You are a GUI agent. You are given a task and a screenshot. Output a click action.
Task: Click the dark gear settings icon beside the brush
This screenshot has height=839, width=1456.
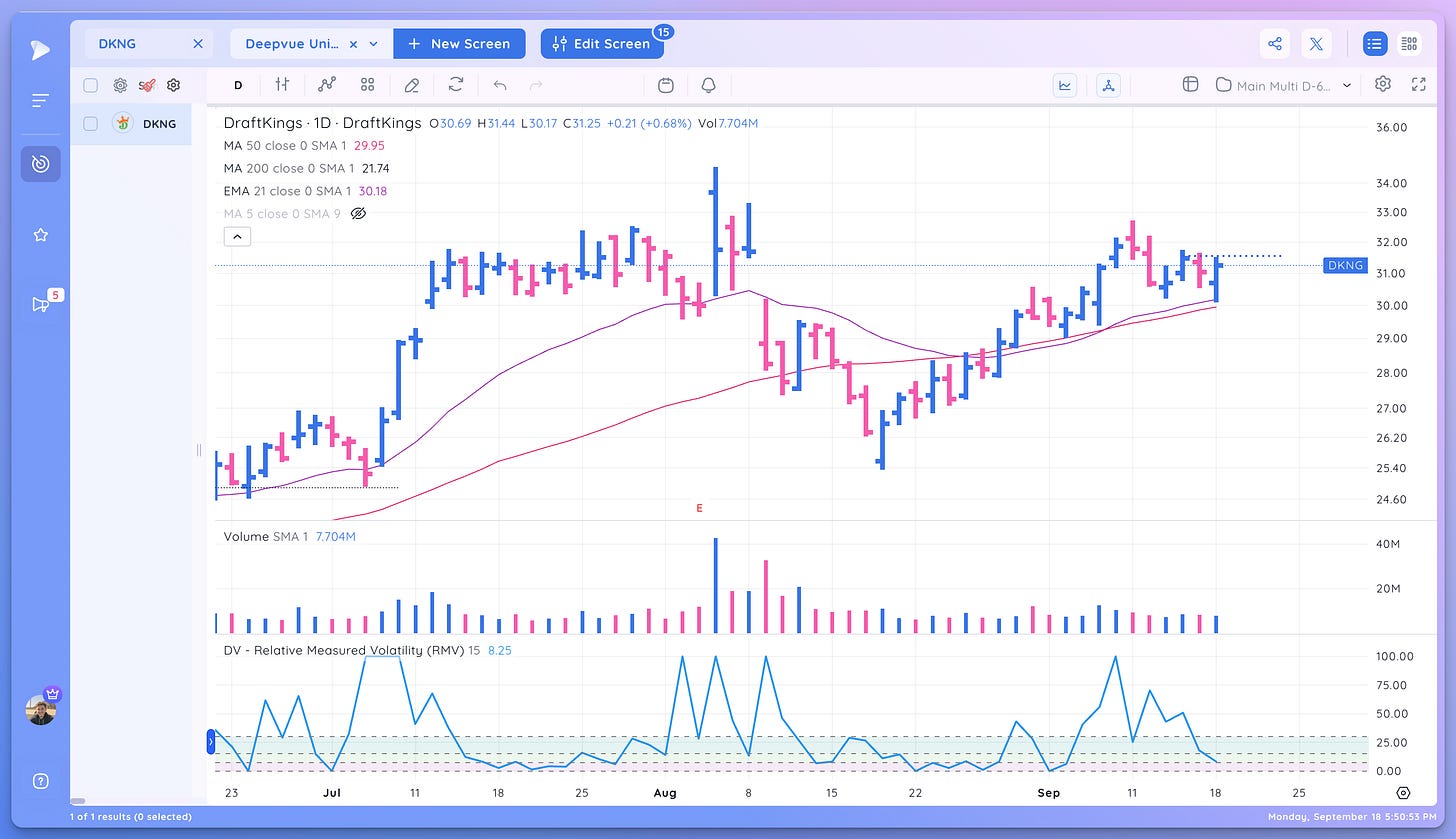[173, 85]
